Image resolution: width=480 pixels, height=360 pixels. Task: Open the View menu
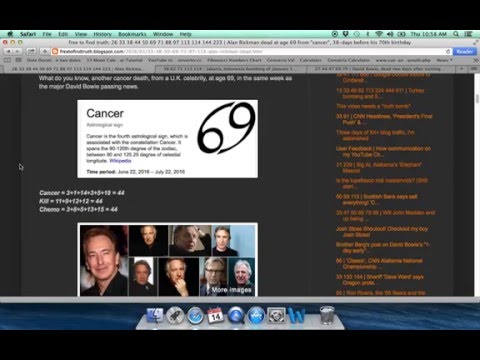coord(81,34)
